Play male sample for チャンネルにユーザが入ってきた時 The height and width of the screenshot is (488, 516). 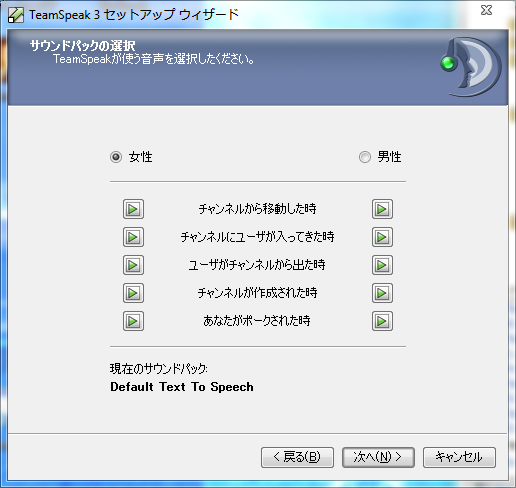(382, 237)
